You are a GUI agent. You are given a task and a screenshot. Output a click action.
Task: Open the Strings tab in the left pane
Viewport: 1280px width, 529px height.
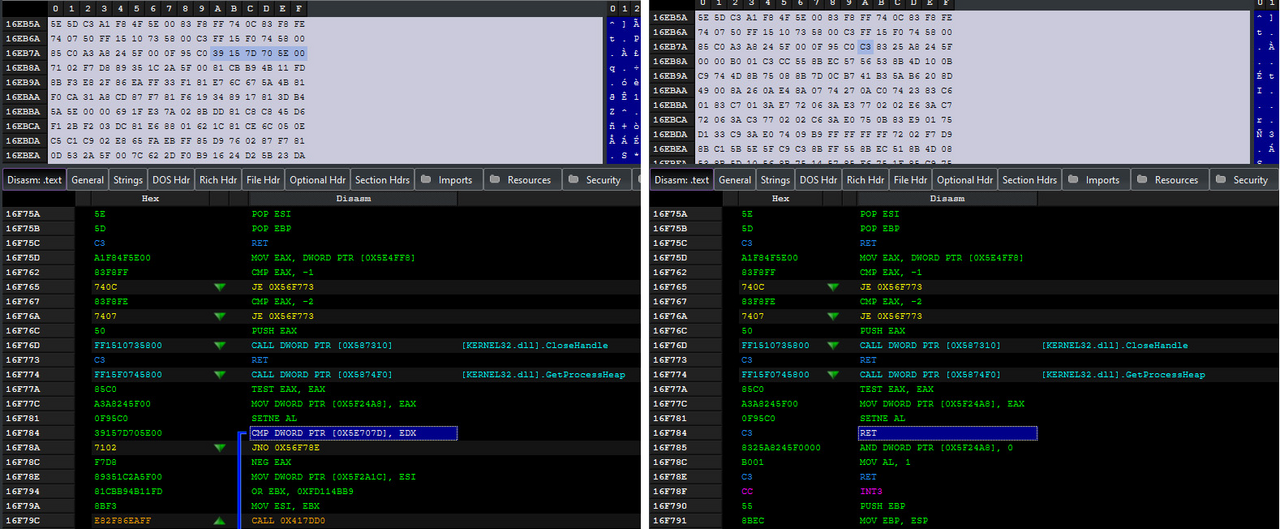click(128, 180)
